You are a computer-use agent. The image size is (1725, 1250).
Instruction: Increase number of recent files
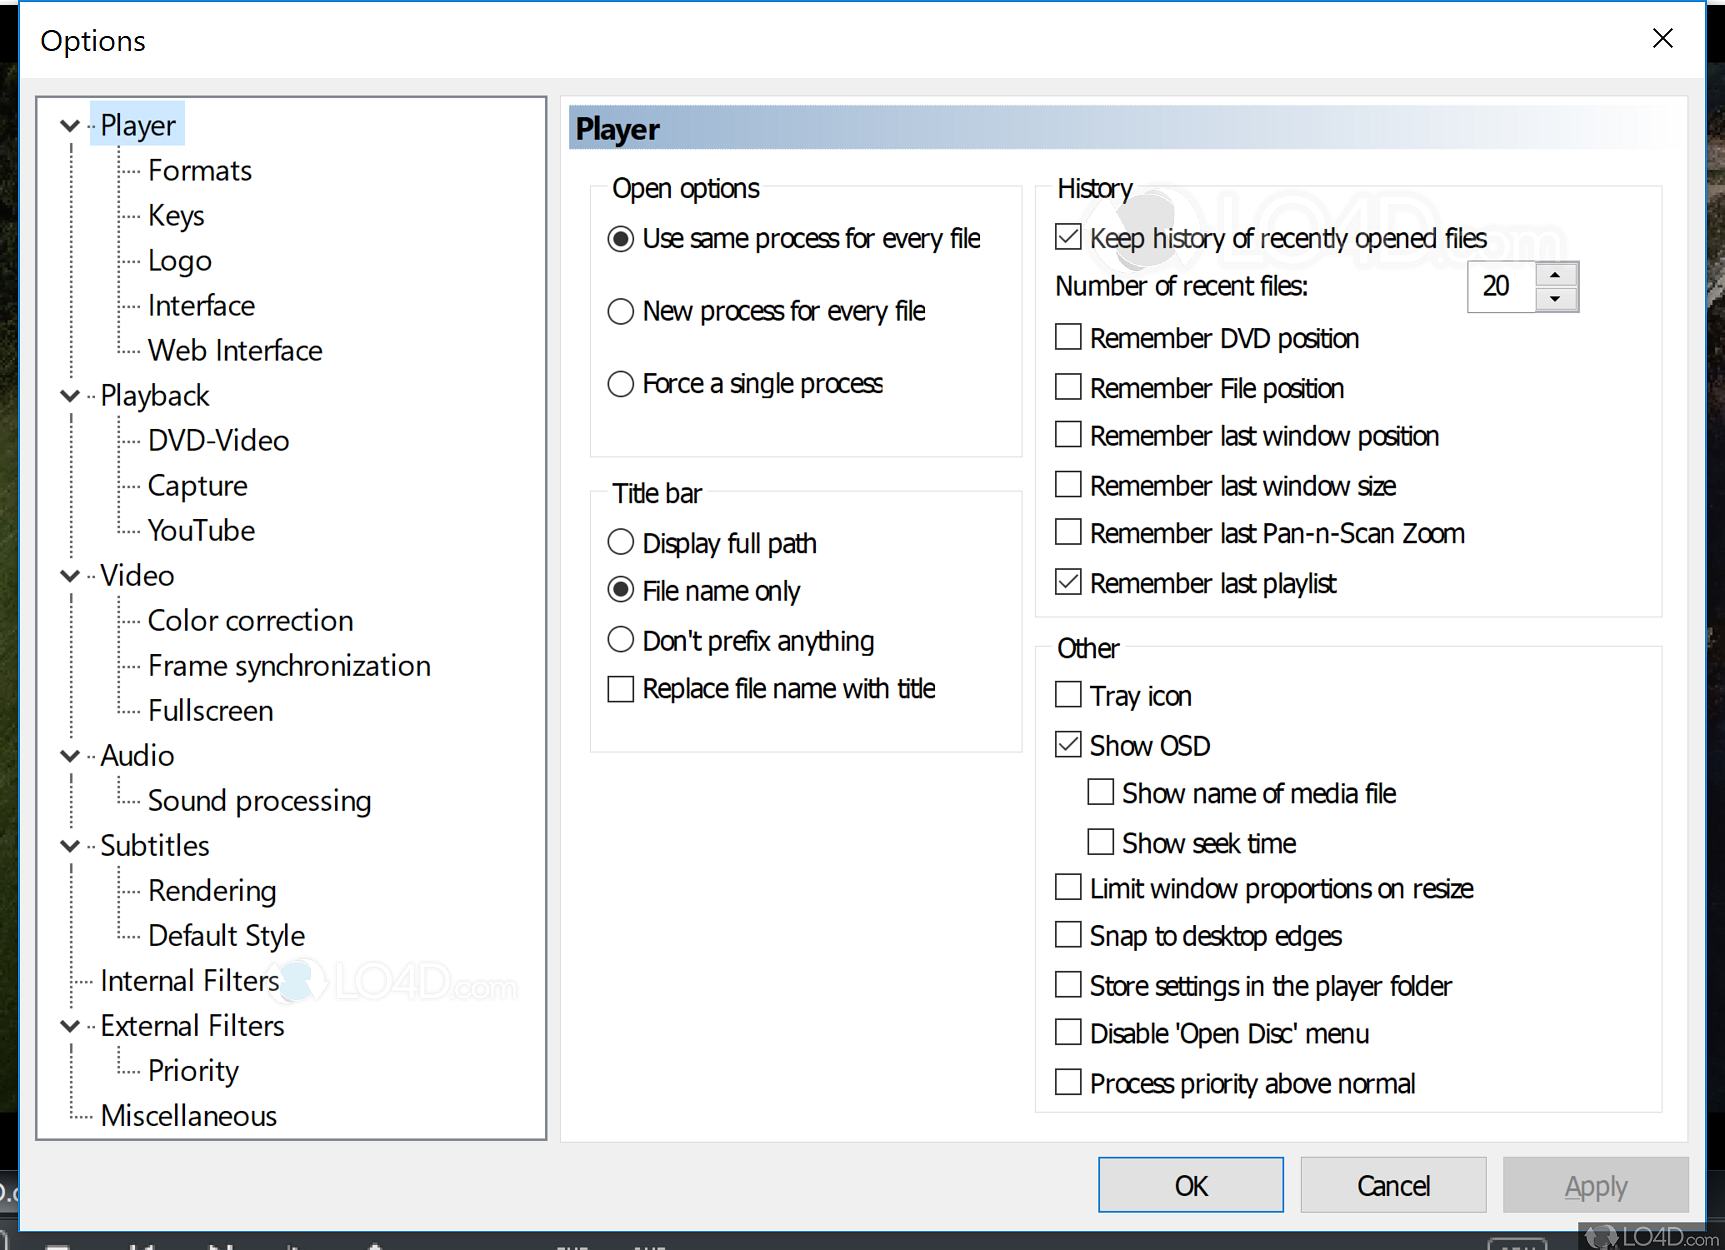pos(1555,275)
